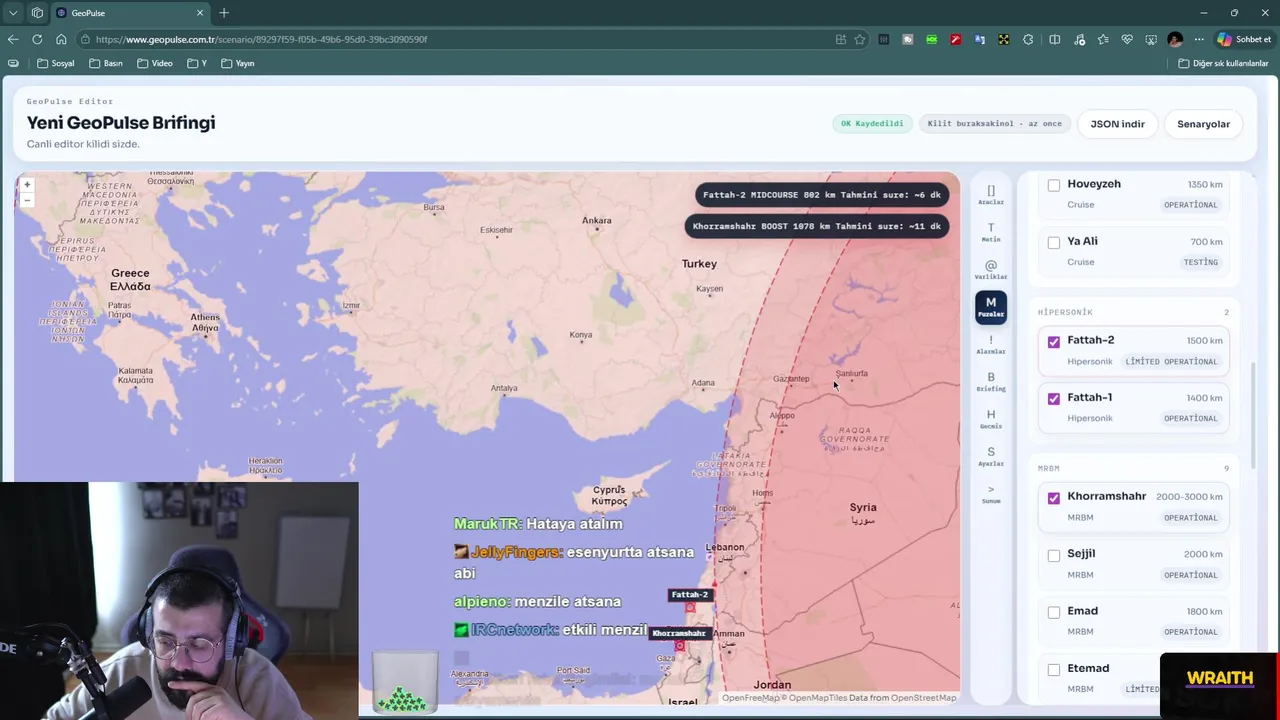The height and width of the screenshot is (720, 1280).
Task: Open the Metin text panel
Action: click(x=991, y=232)
